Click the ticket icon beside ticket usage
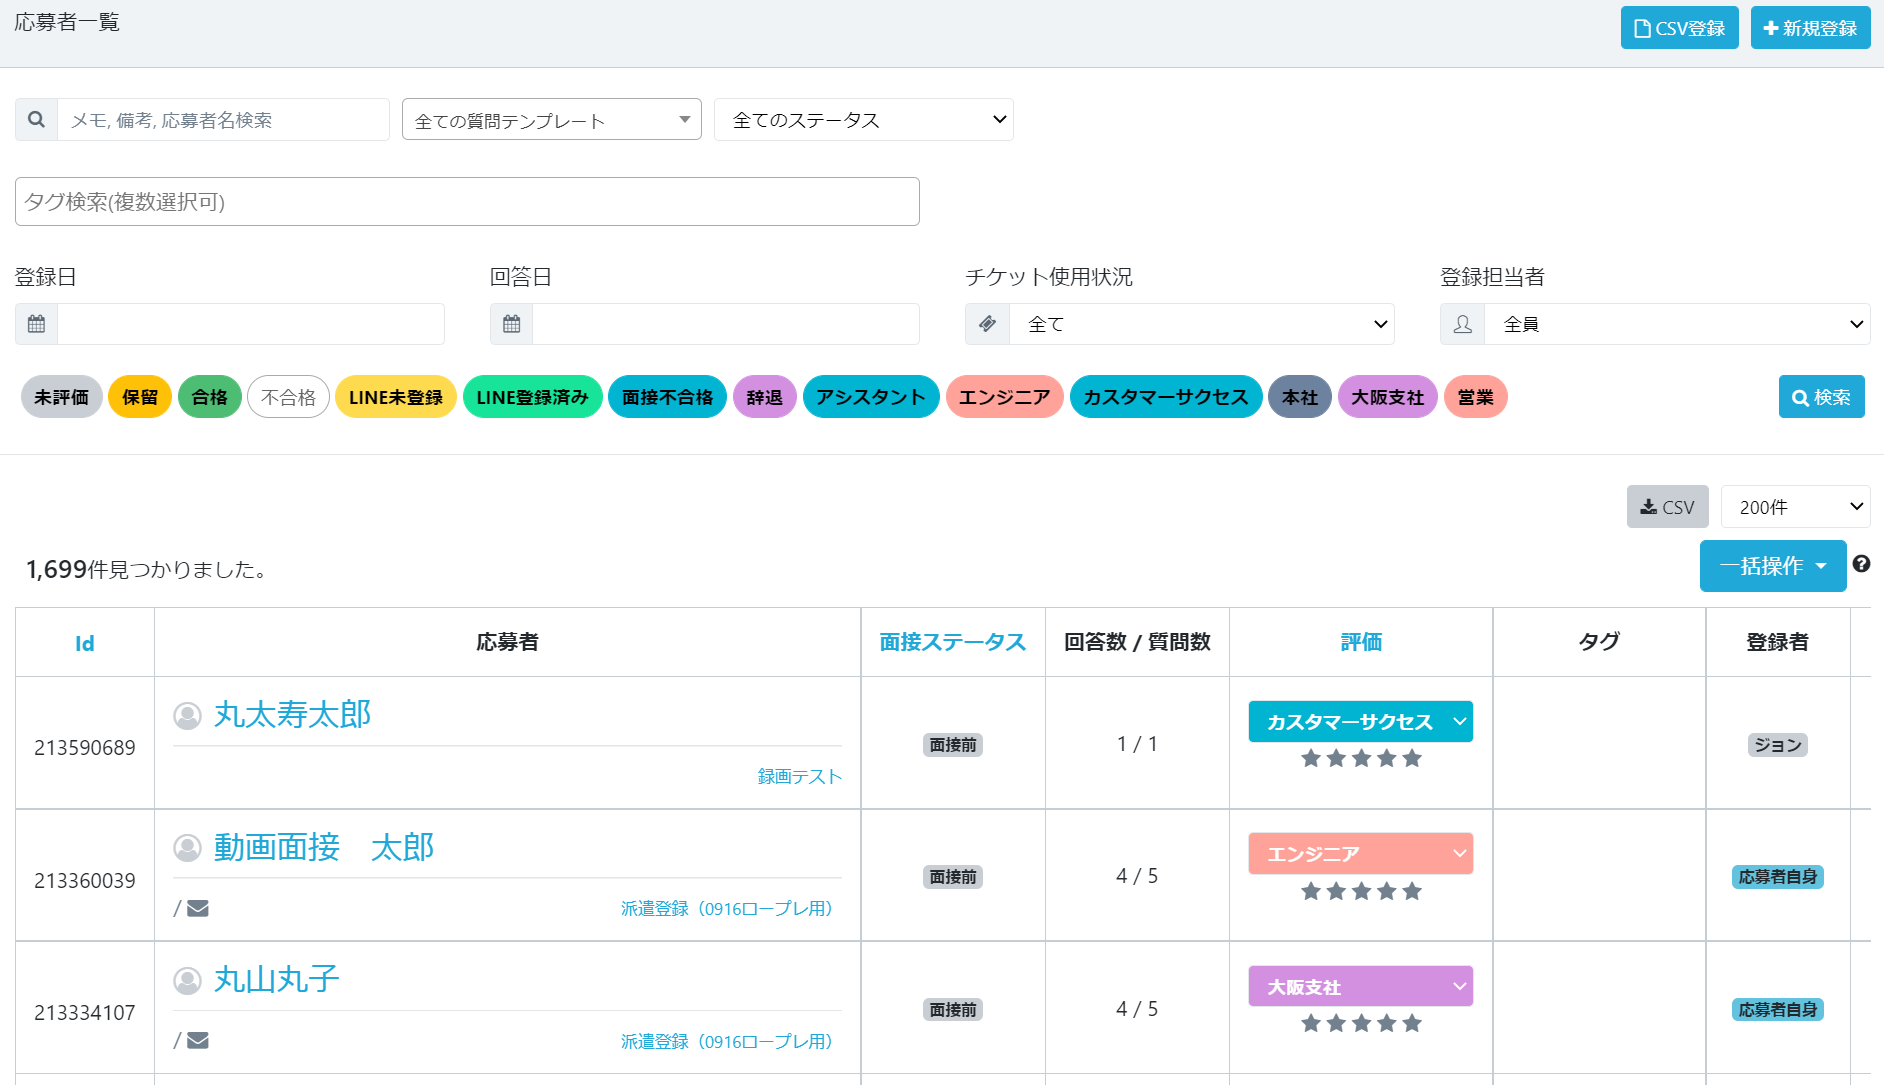 987,324
